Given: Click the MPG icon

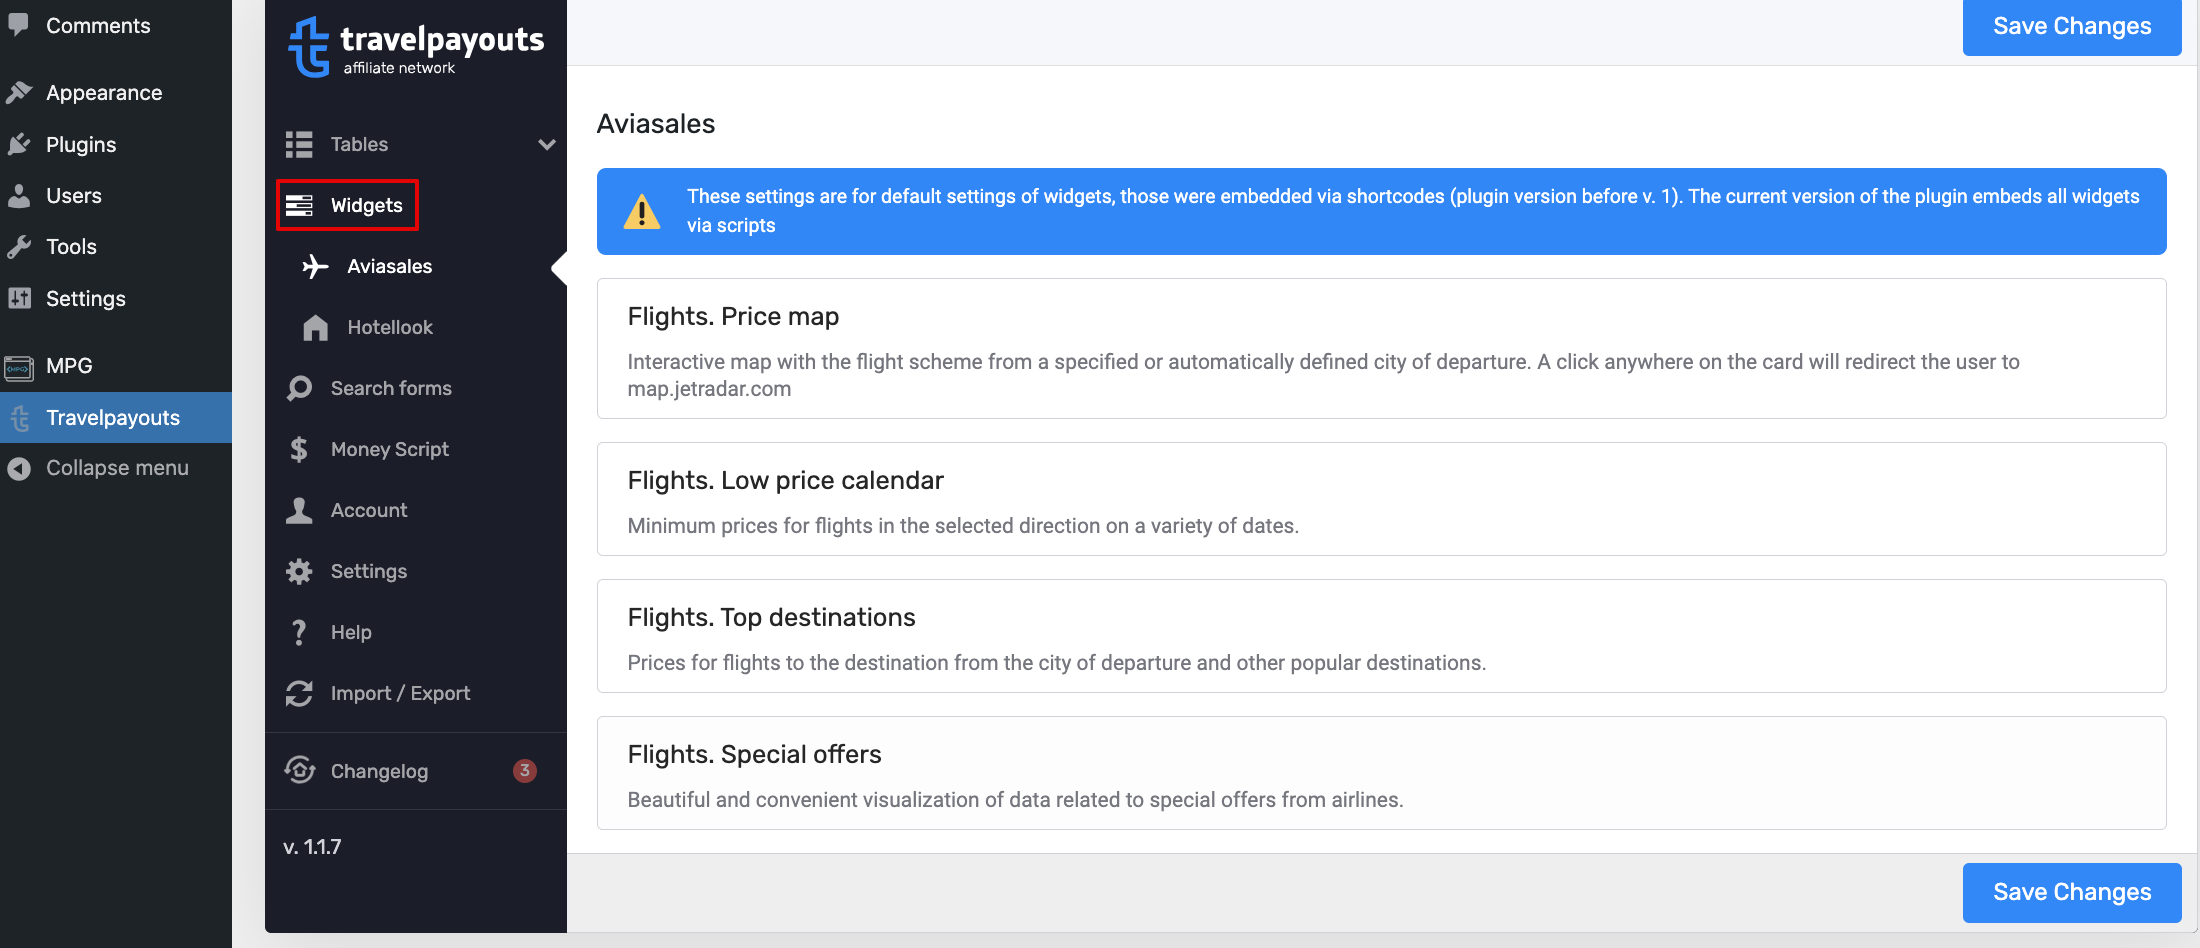Looking at the screenshot, I should [19, 368].
